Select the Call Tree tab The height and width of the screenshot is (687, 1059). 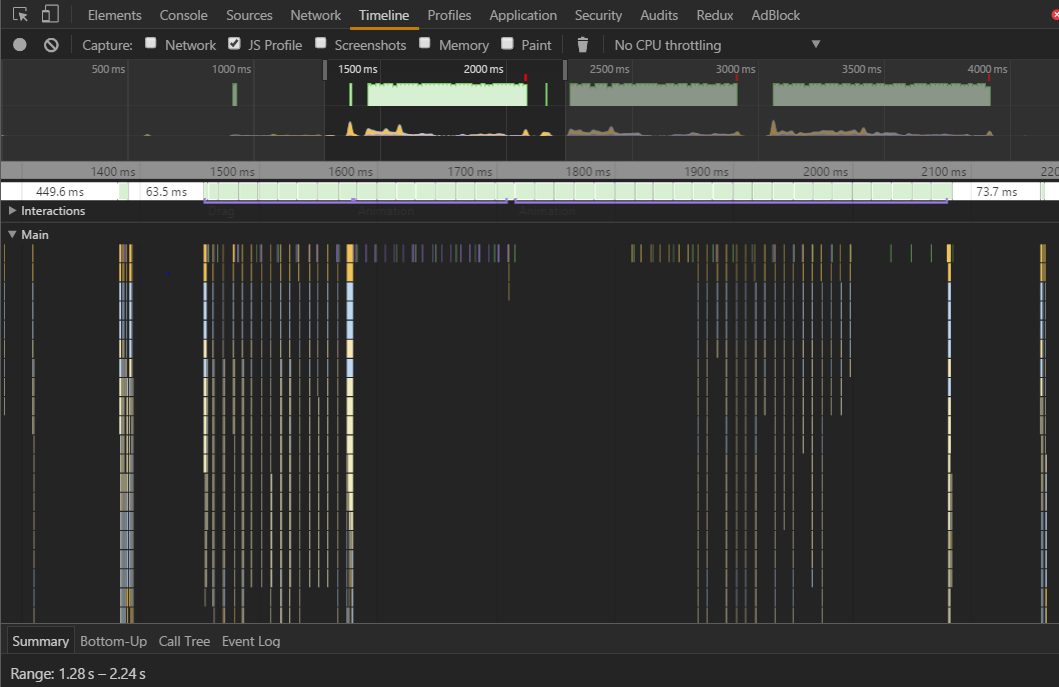[x=184, y=641]
